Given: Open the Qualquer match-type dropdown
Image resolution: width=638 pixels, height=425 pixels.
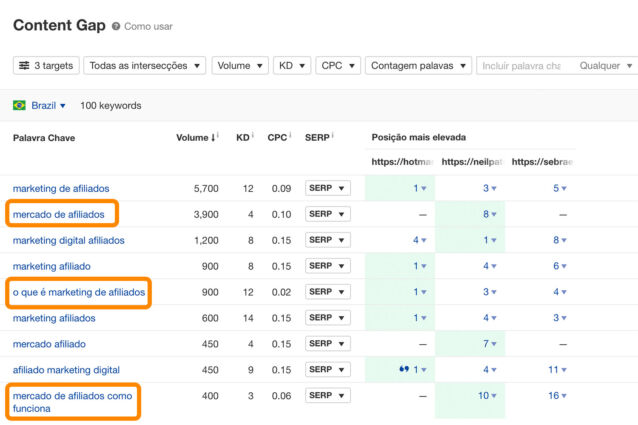Looking at the screenshot, I should [605, 66].
